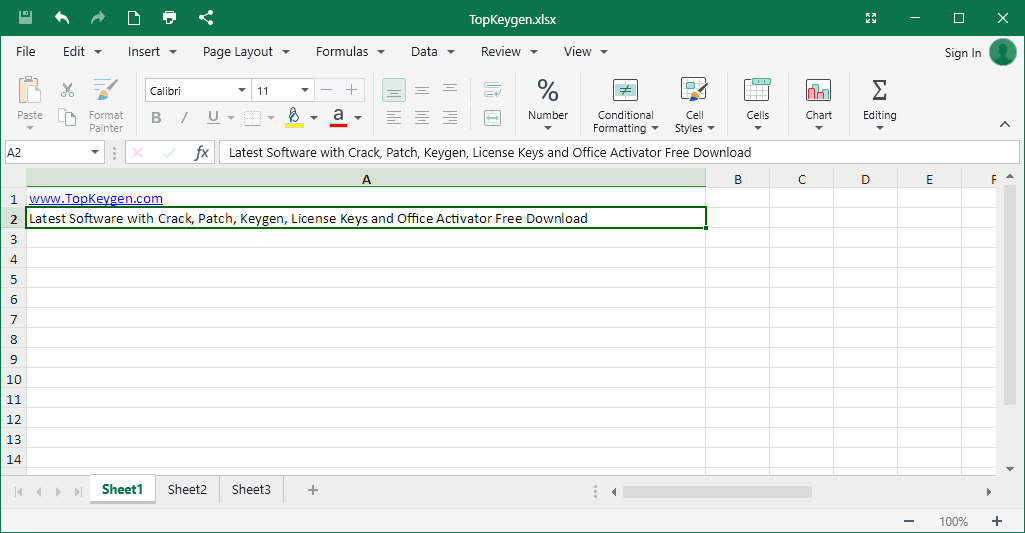1025x533 pixels.
Task: Expand font color dropdown arrow
Action: tap(358, 118)
